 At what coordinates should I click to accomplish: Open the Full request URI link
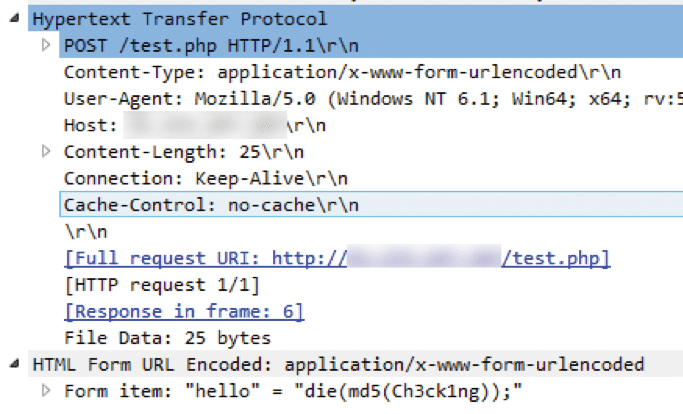(337, 259)
